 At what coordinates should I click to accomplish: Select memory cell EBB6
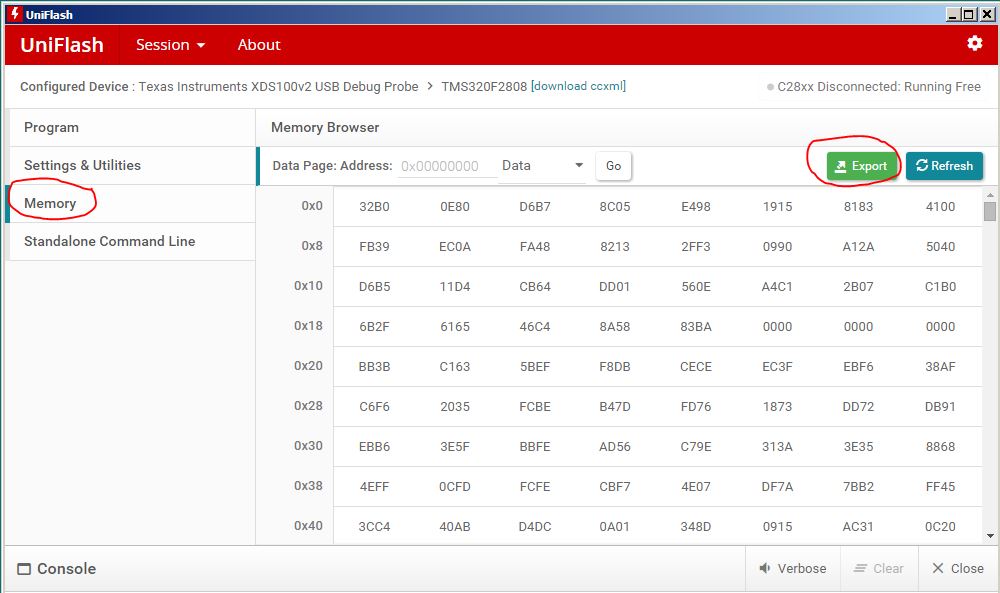point(374,447)
